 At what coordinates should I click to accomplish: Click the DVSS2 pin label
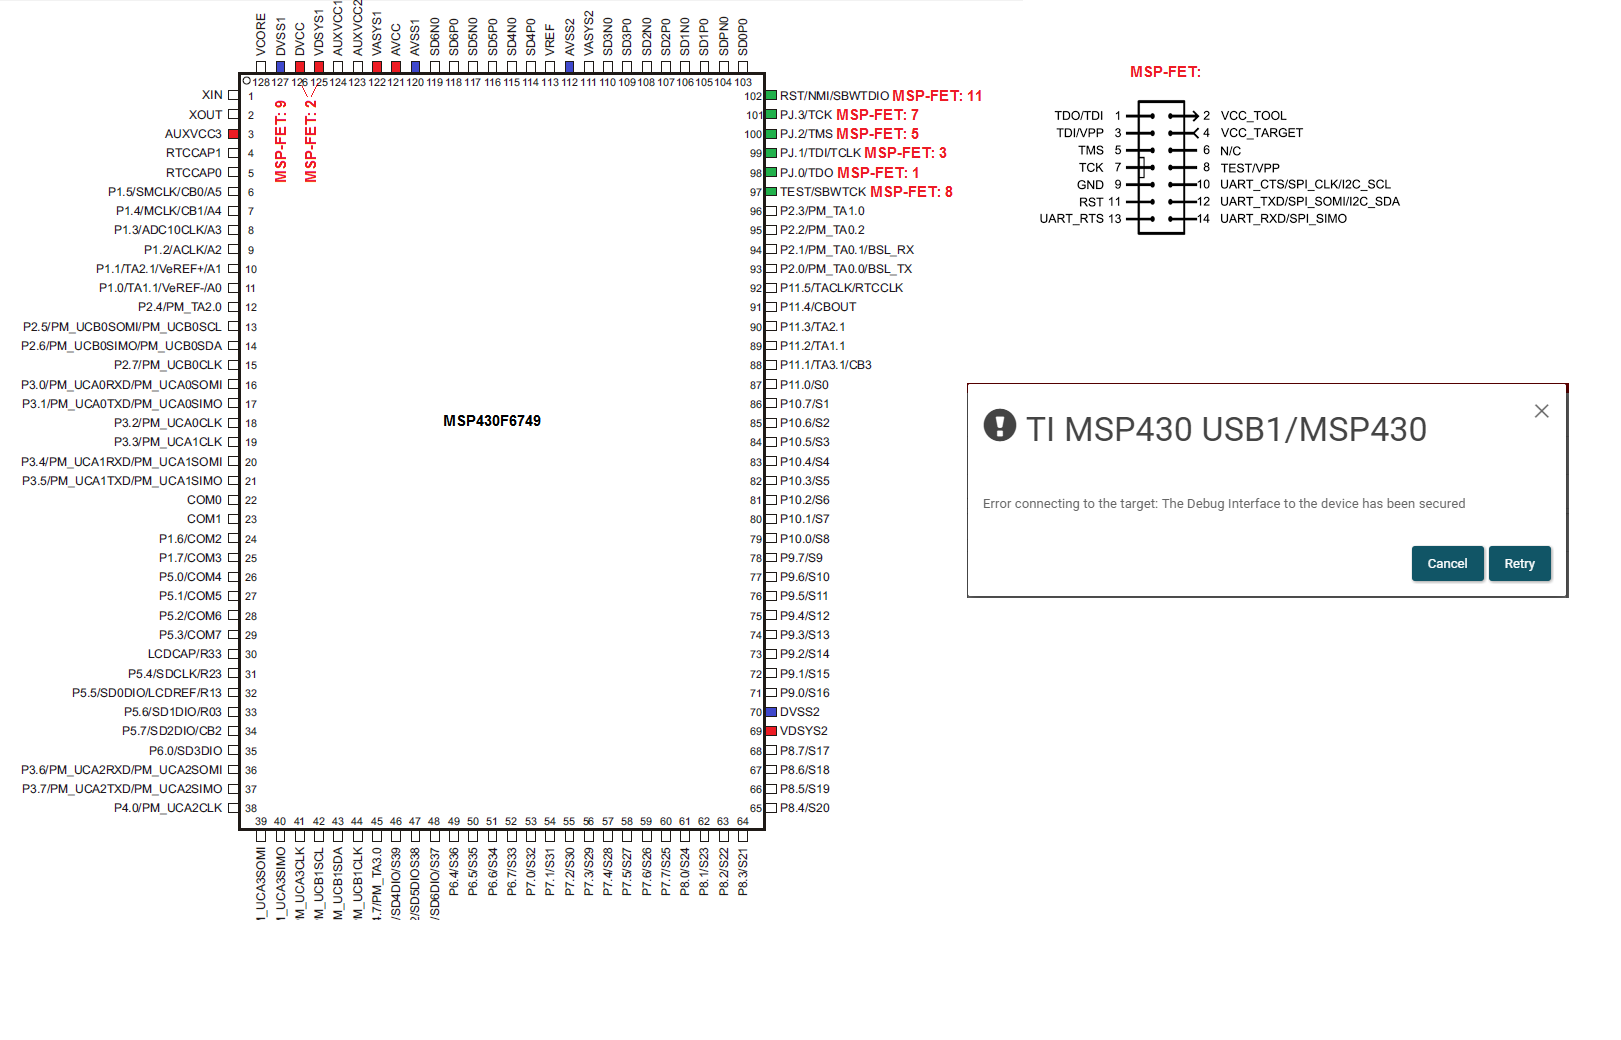[800, 712]
